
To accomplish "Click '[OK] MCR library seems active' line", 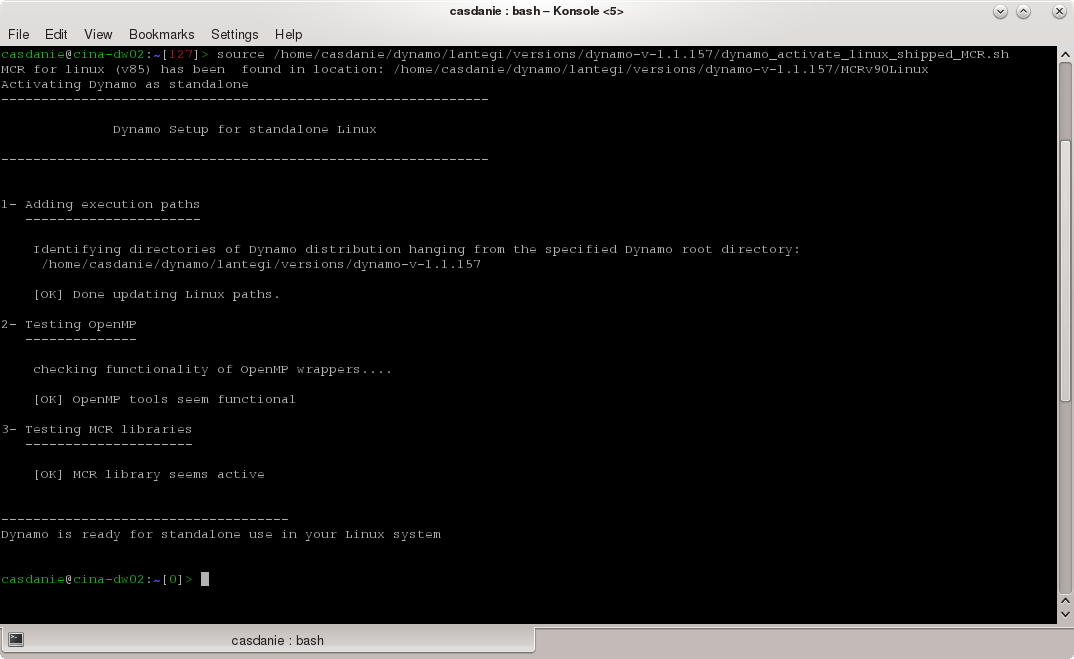I will (149, 474).
